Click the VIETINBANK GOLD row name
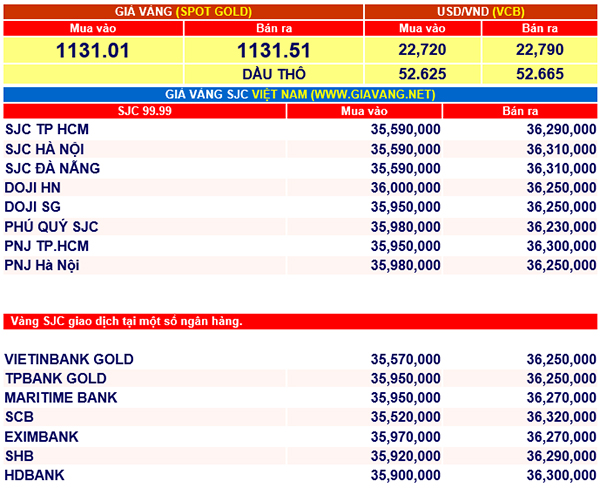This screenshot has height=488, width=600. (x=69, y=359)
